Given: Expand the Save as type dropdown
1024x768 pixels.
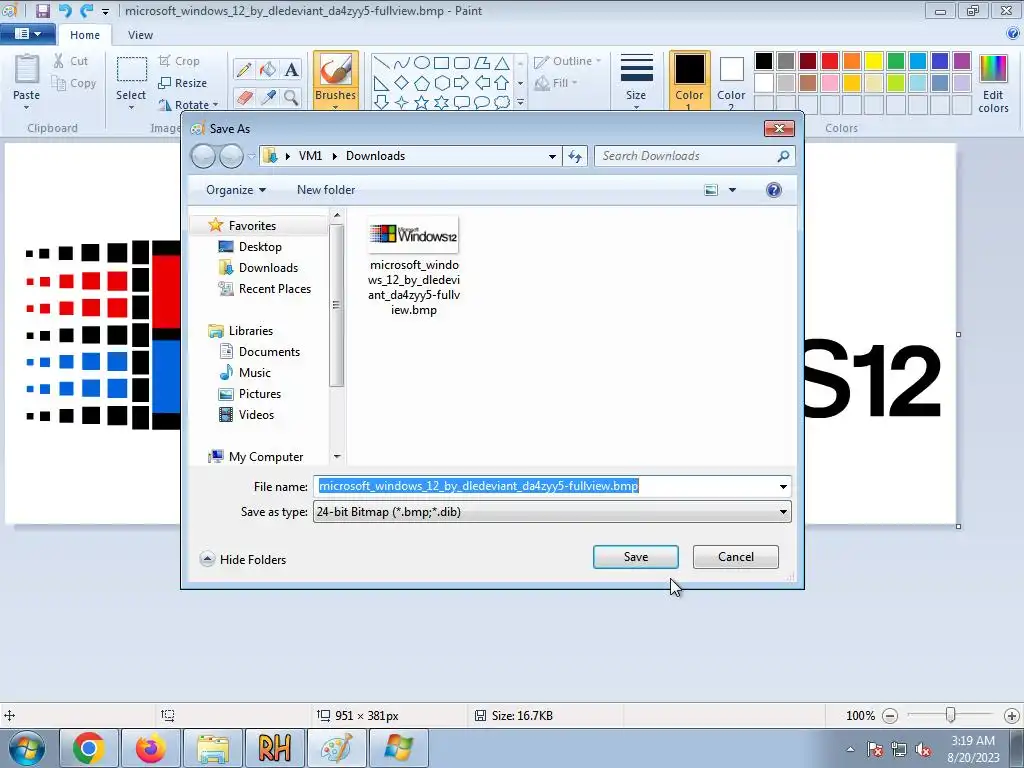Looking at the screenshot, I should 783,512.
